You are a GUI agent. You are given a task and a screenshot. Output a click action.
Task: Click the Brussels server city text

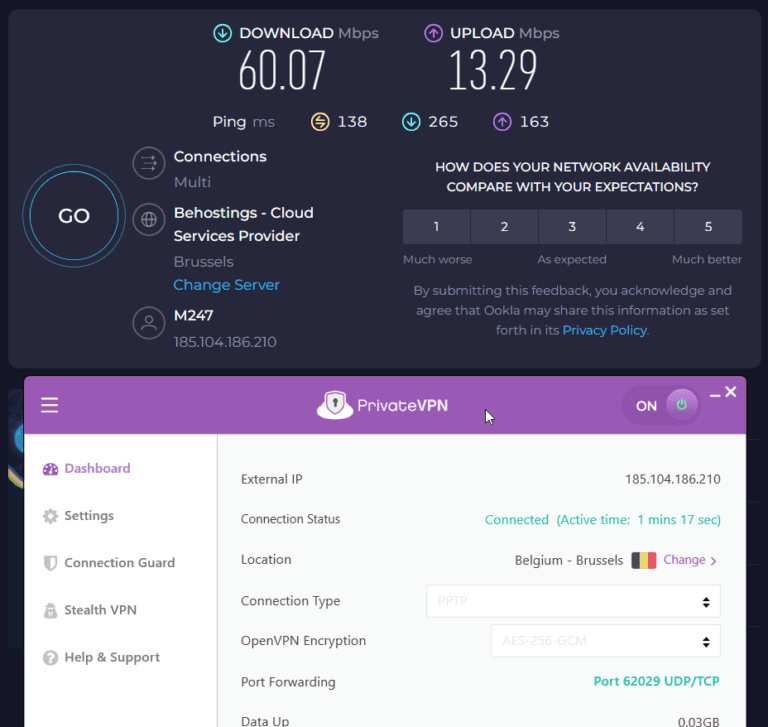point(204,262)
